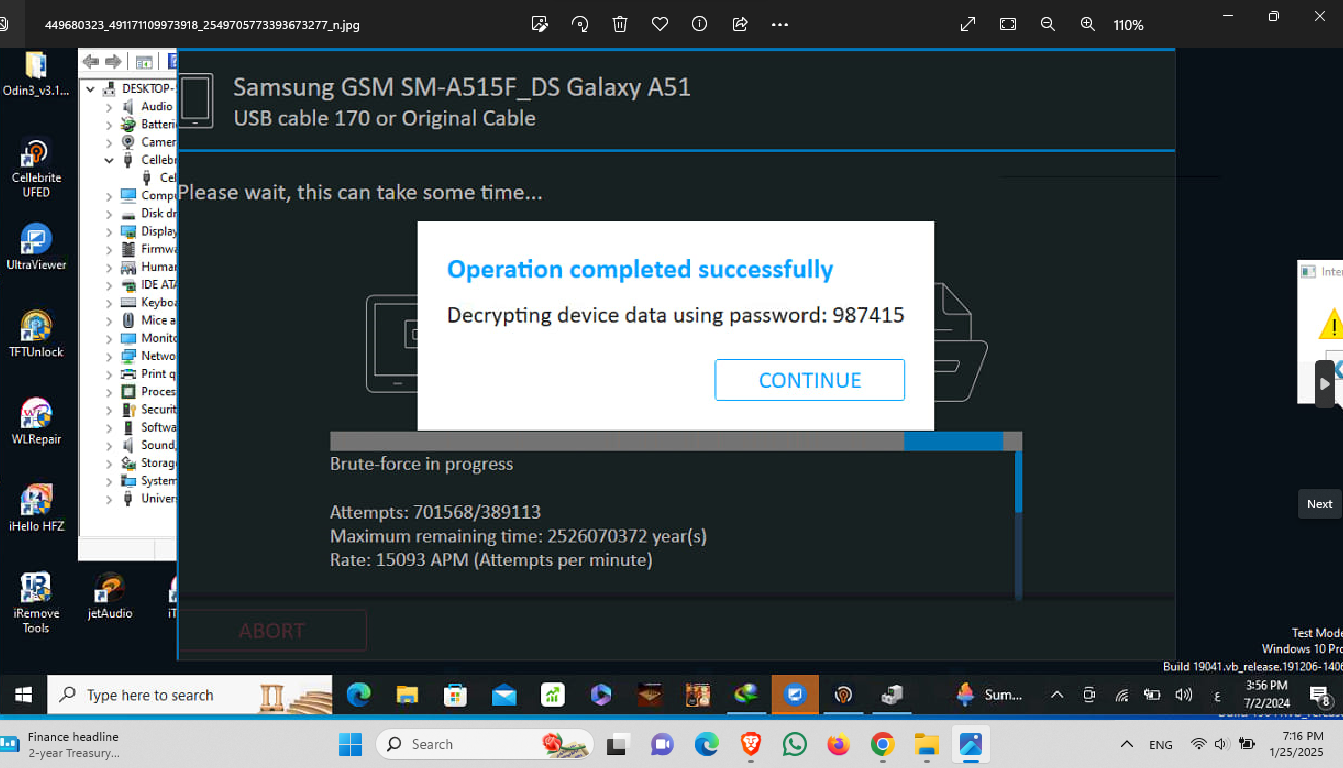The image size is (1343, 768).
Task: Open the Edit image tool in Photos
Action: pos(540,24)
